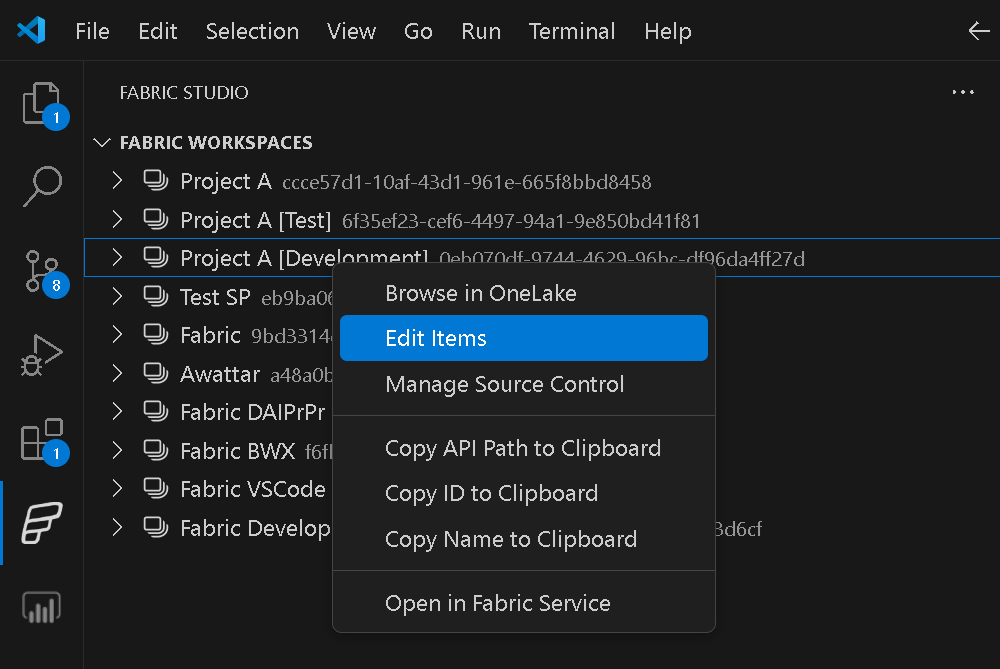Open the Extensions view icon
Viewport: 1000px width, 669px height.
click(x=42, y=439)
